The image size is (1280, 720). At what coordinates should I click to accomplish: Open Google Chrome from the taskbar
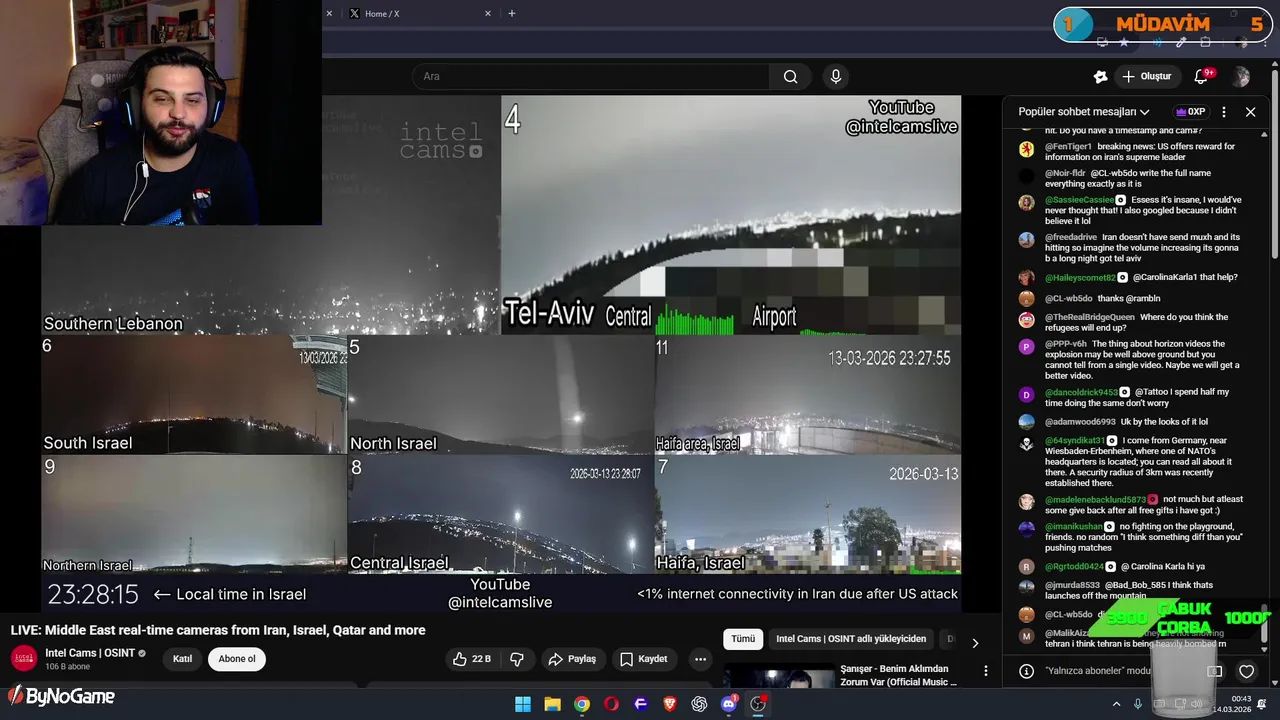(x=582, y=704)
